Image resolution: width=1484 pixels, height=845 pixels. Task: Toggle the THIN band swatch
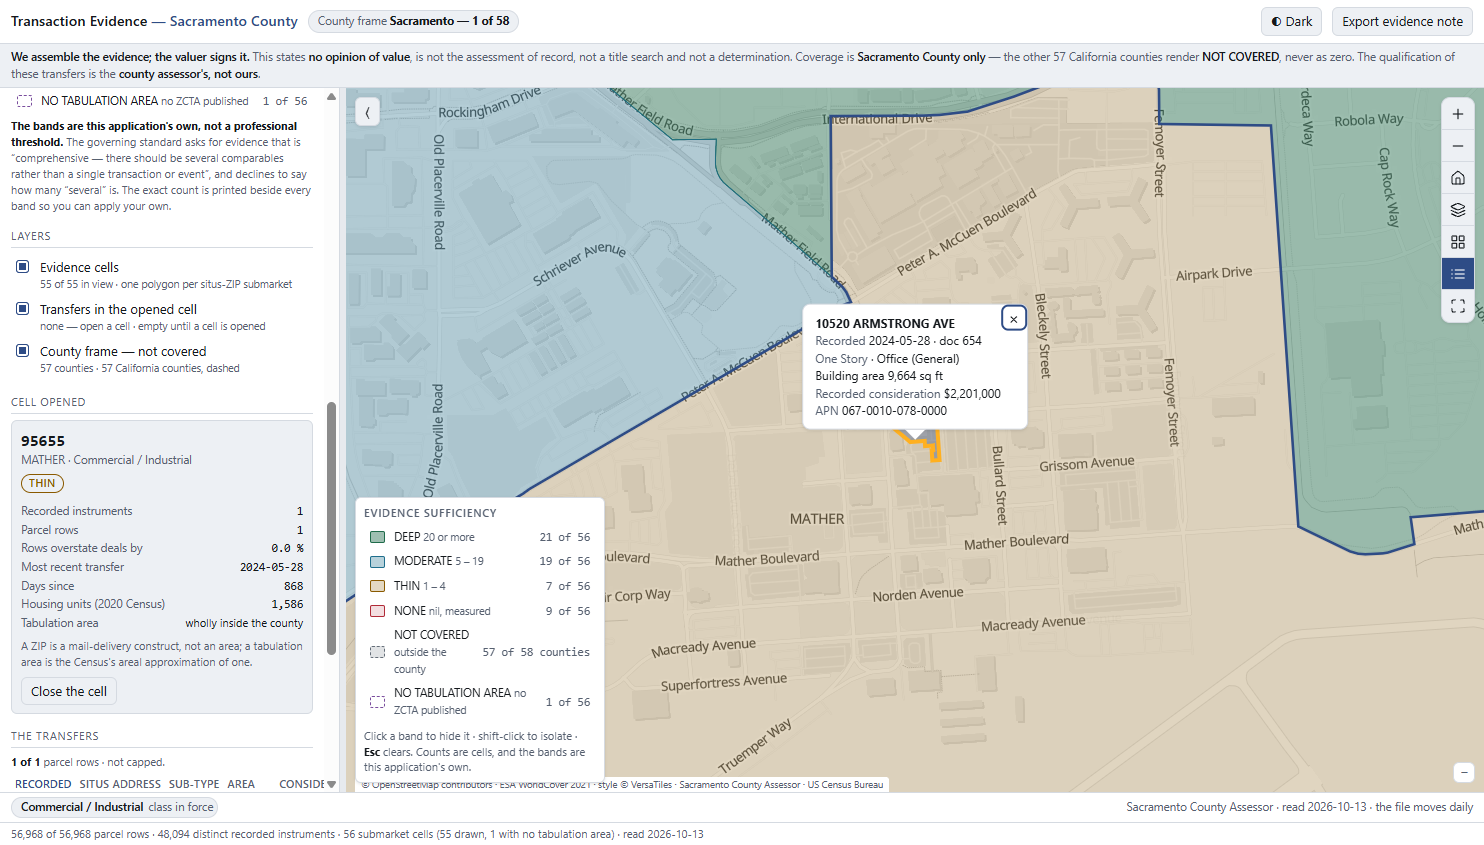378,586
